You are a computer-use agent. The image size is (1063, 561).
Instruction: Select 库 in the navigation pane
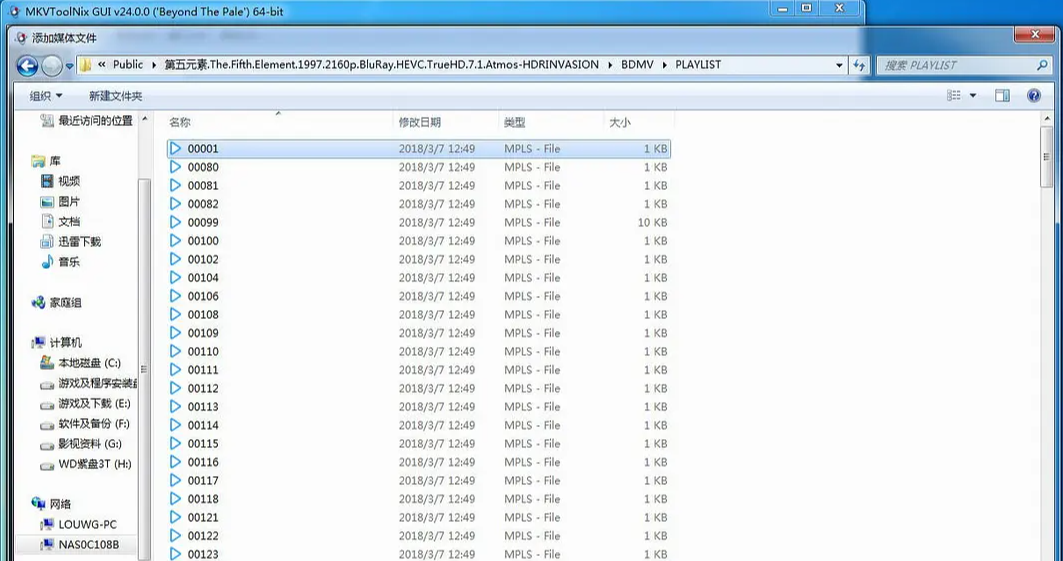(46, 161)
